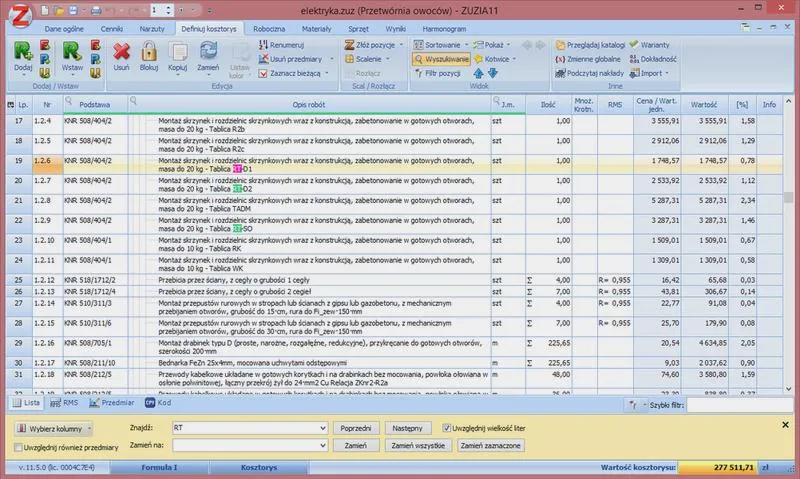Click the Formuła I status bar button
The image size is (800, 479).
[x=159, y=467]
